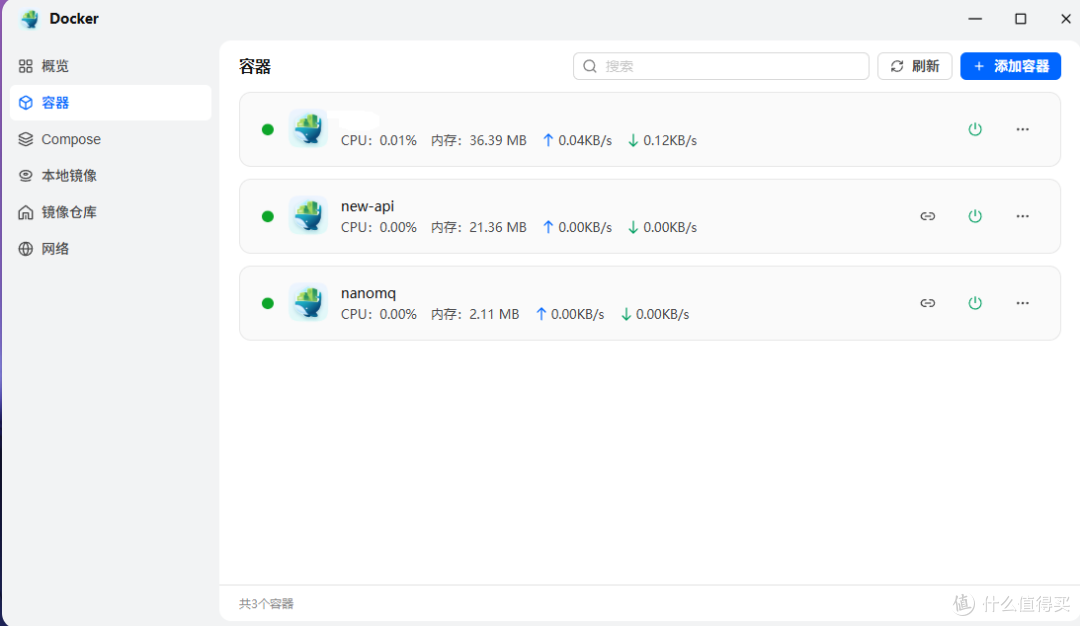Image resolution: width=1080 pixels, height=626 pixels.
Task: Click the disk icon beside 本地镜像
Action: [x=25, y=176]
